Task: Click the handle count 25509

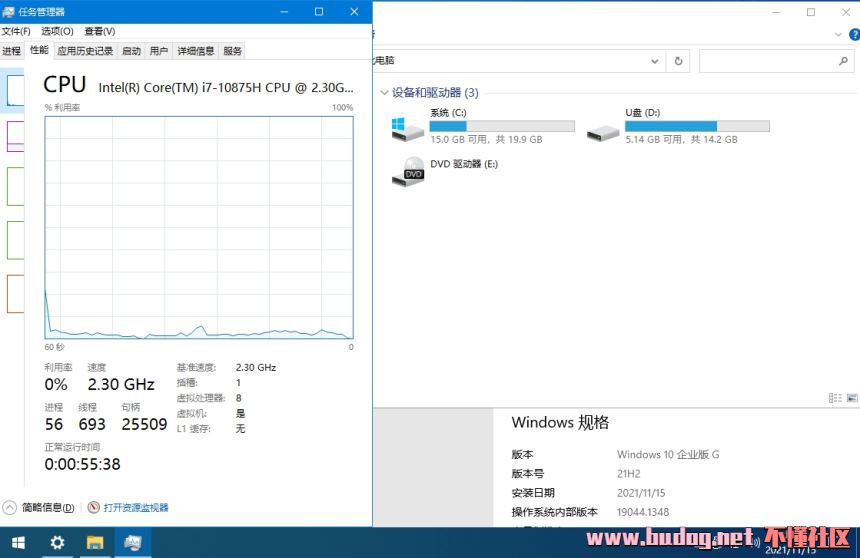Action: coord(144,424)
